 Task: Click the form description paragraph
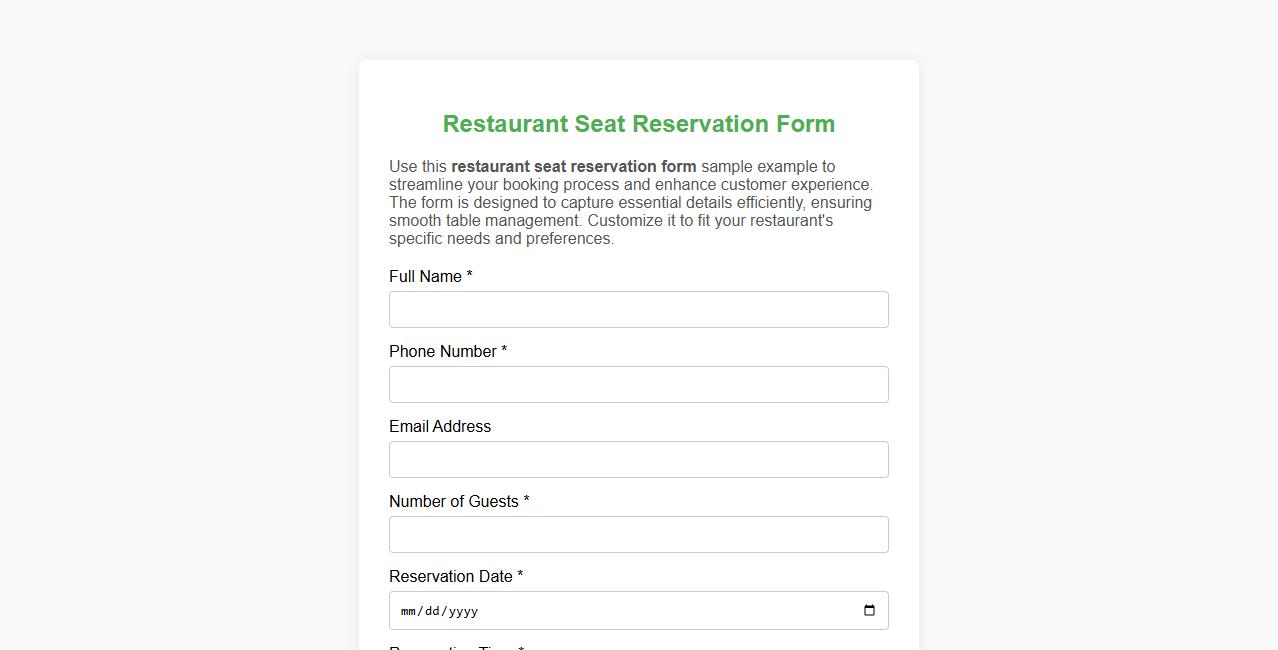point(630,202)
